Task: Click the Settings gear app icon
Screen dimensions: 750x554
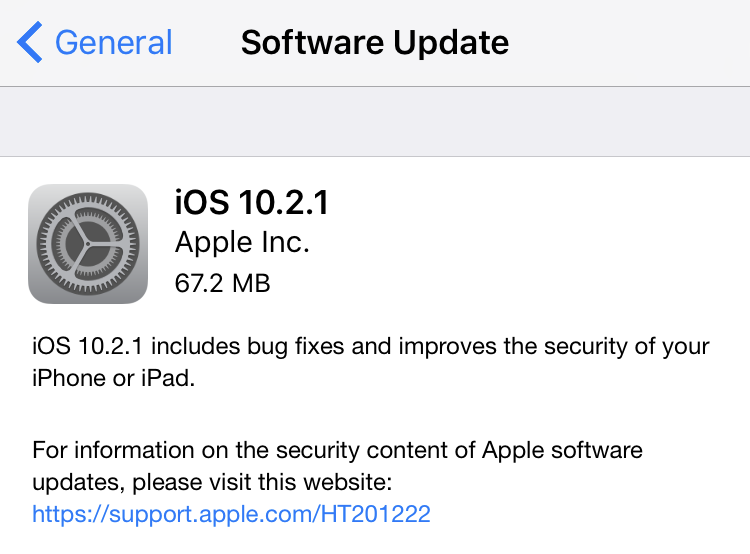Action: pyautogui.click(x=88, y=244)
